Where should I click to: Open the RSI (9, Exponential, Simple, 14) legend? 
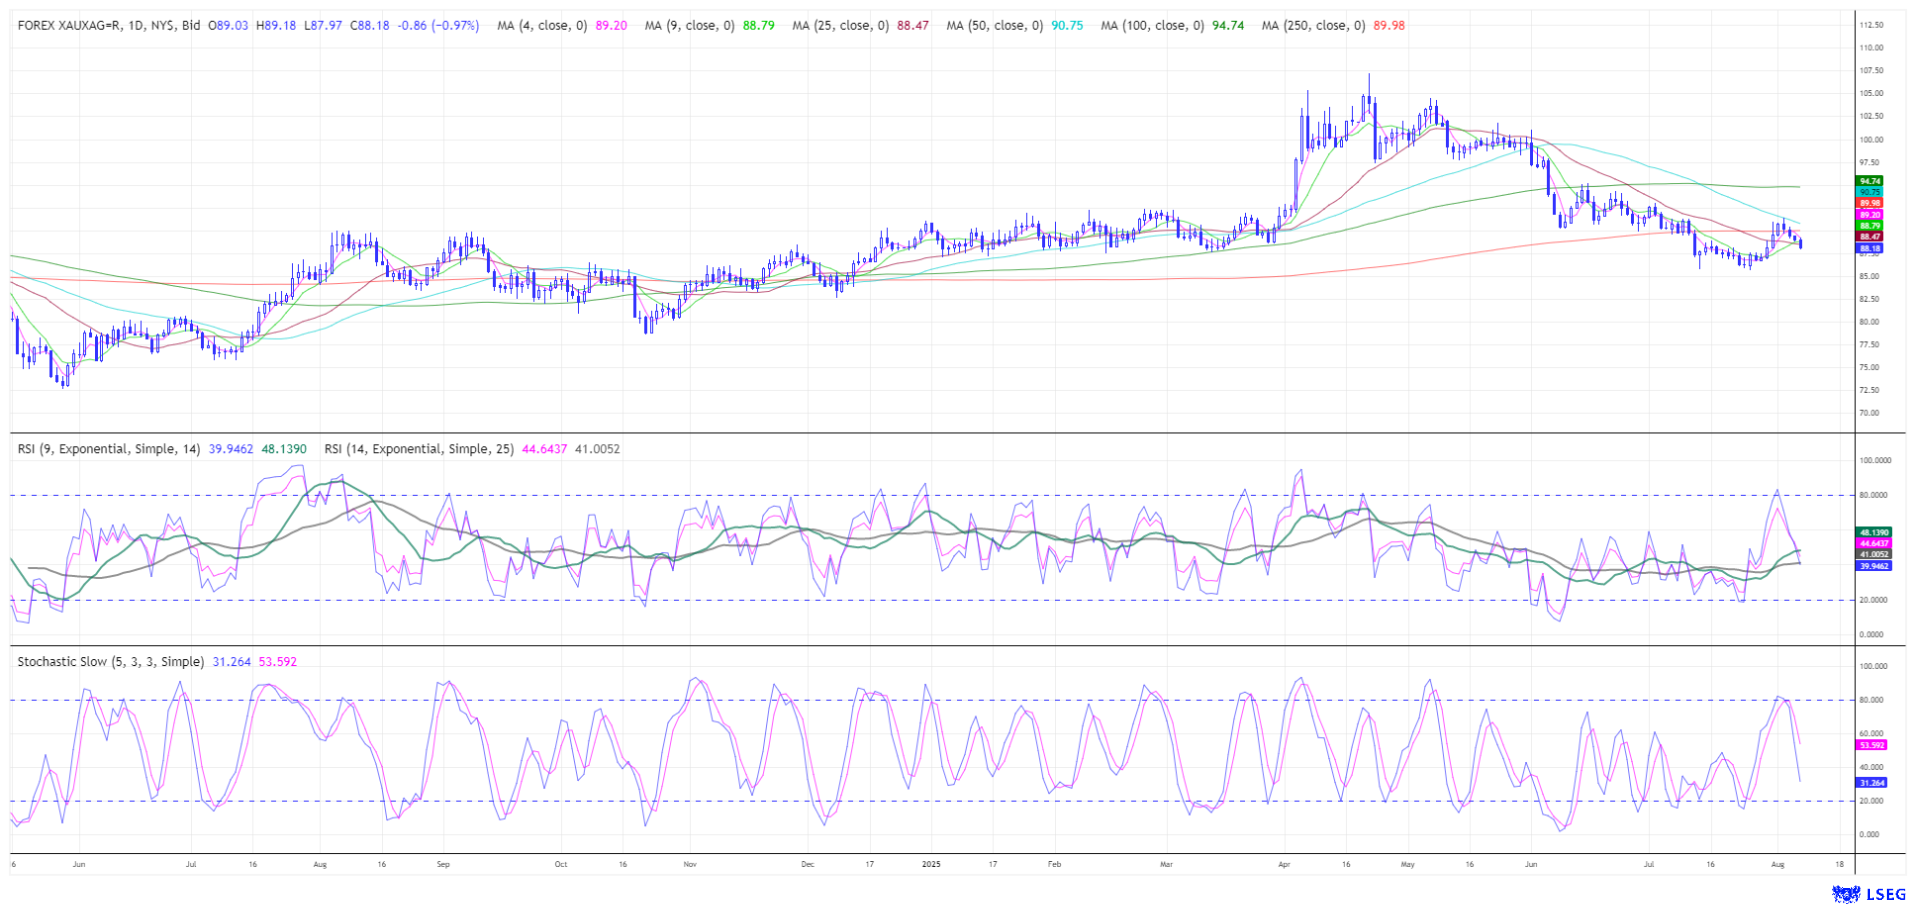(x=109, y=449)
